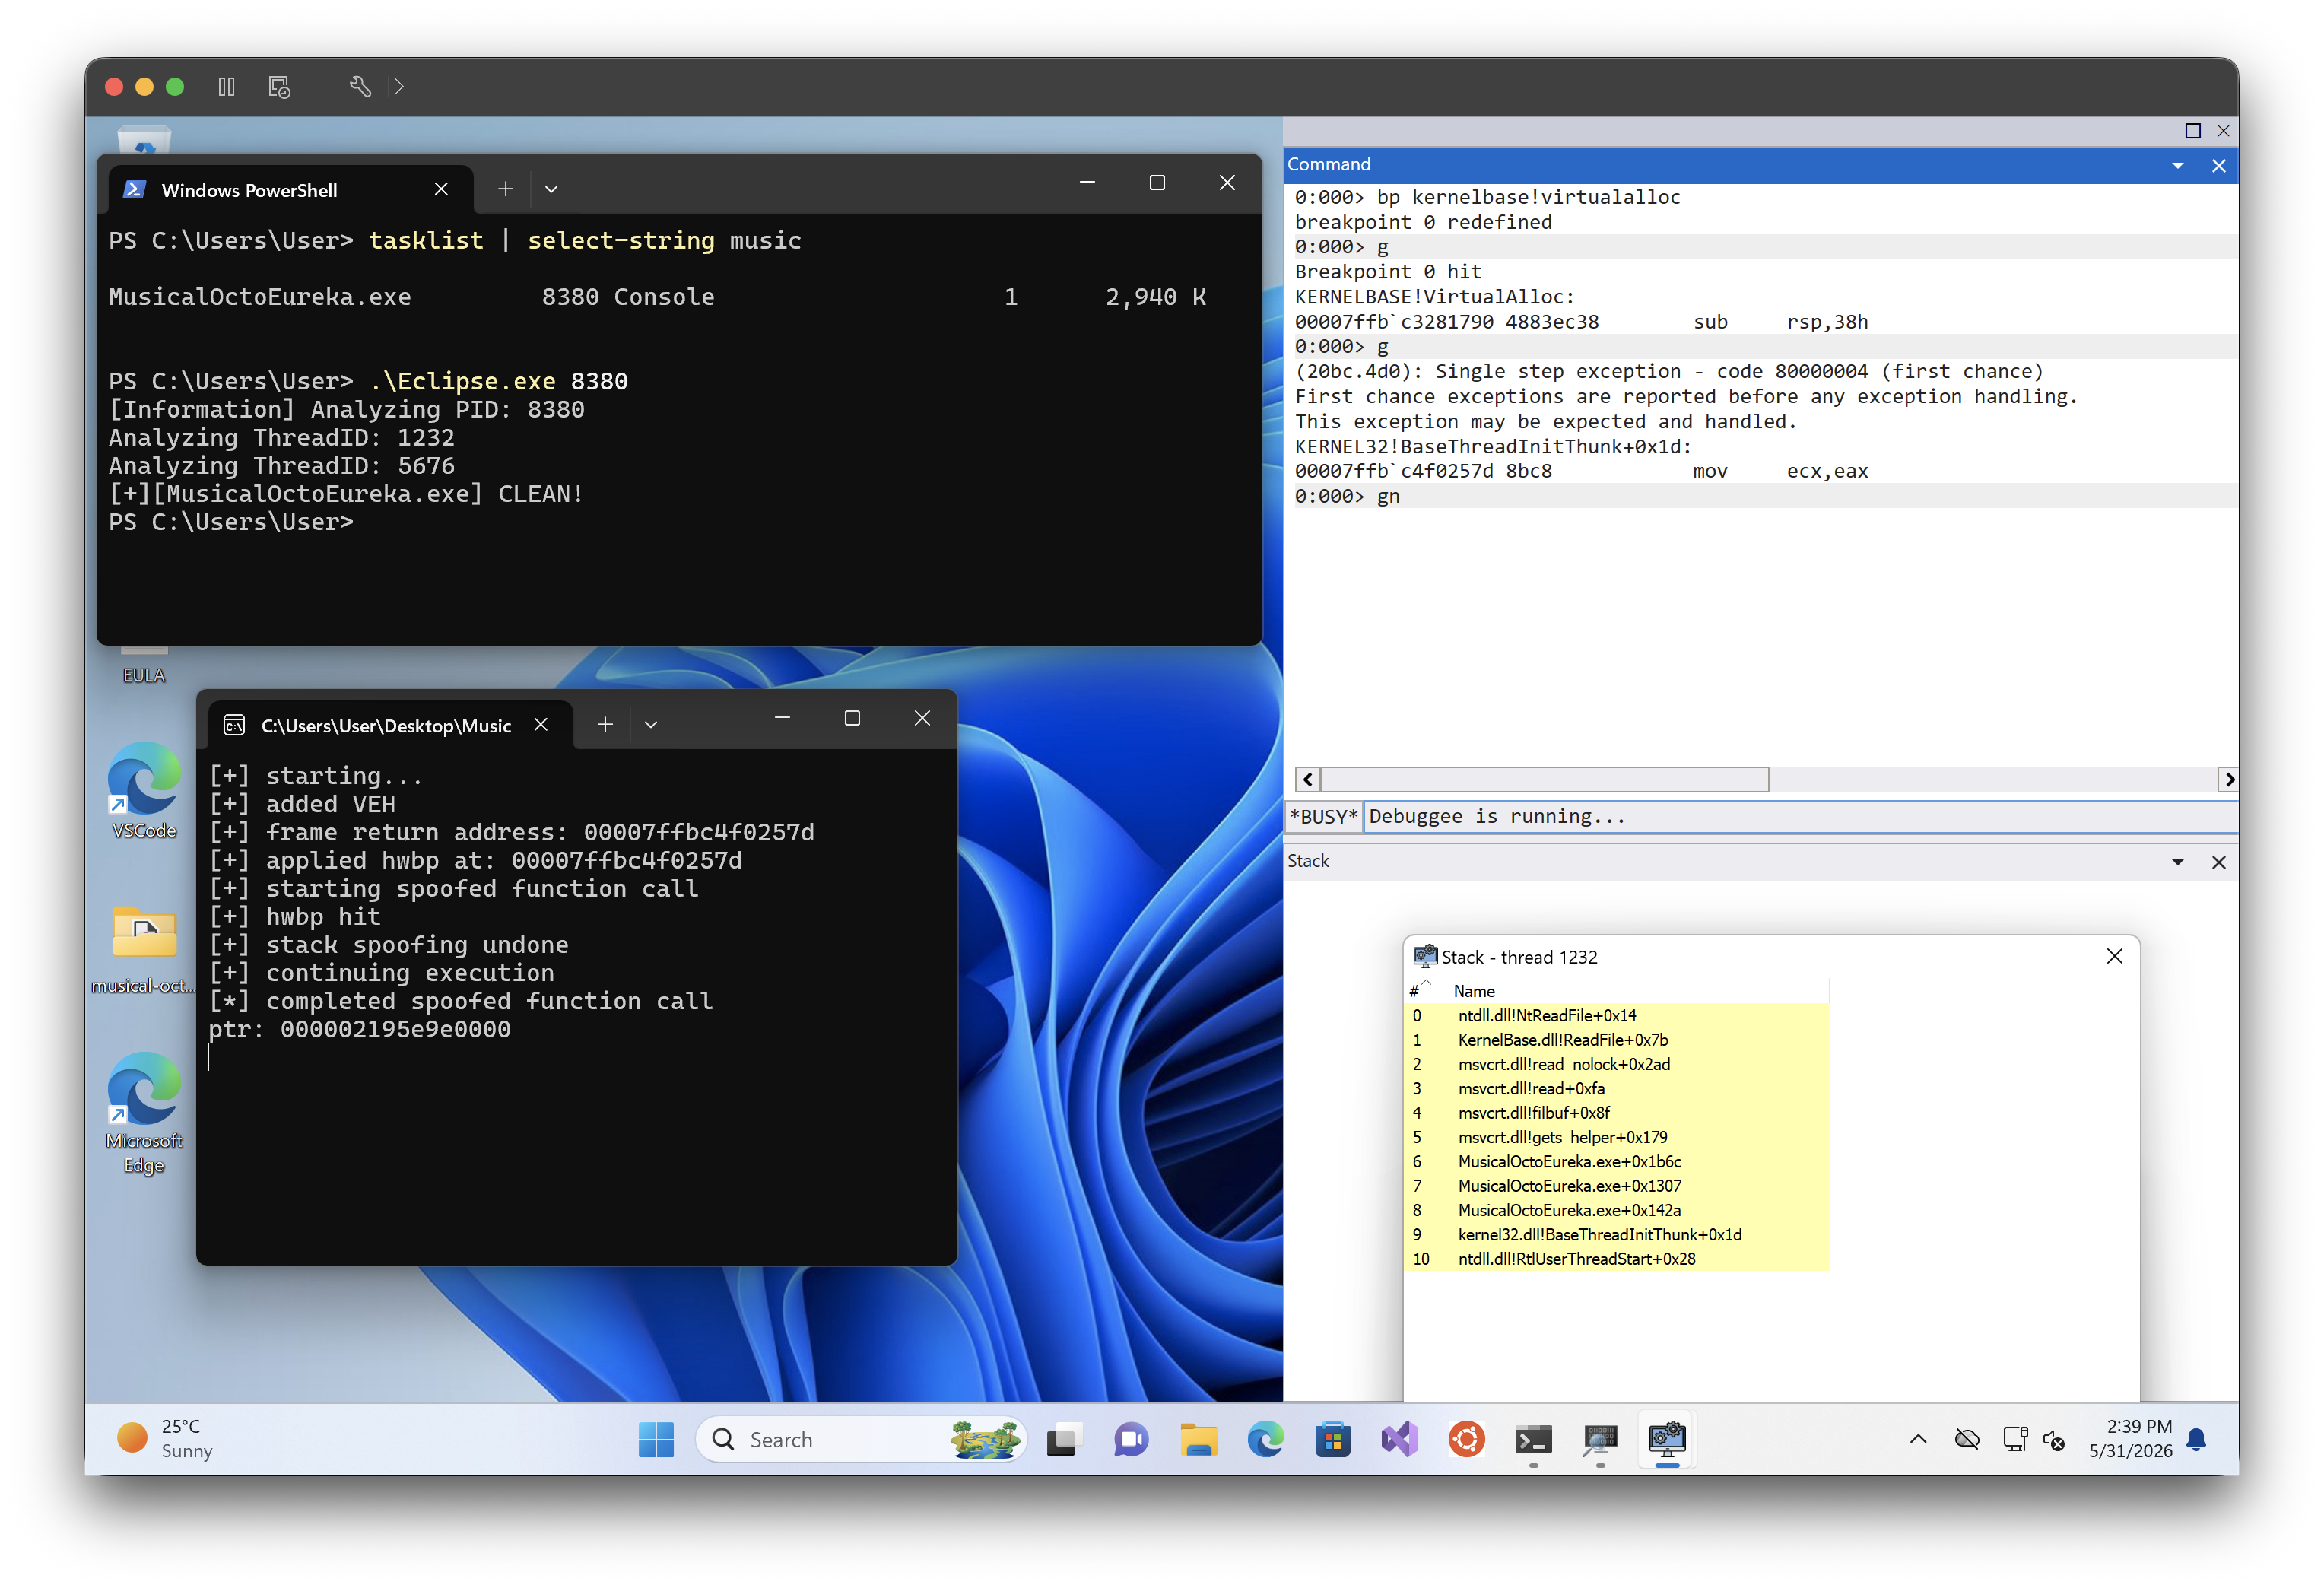Open the Command panel dropdown arrow
Viewport: 2324px width, 1588px height.
(x=2178, y=165)
